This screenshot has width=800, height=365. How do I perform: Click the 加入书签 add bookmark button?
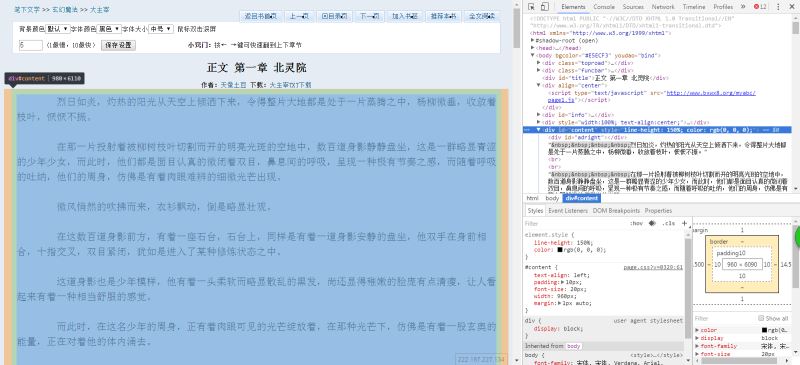coord(405,16)
